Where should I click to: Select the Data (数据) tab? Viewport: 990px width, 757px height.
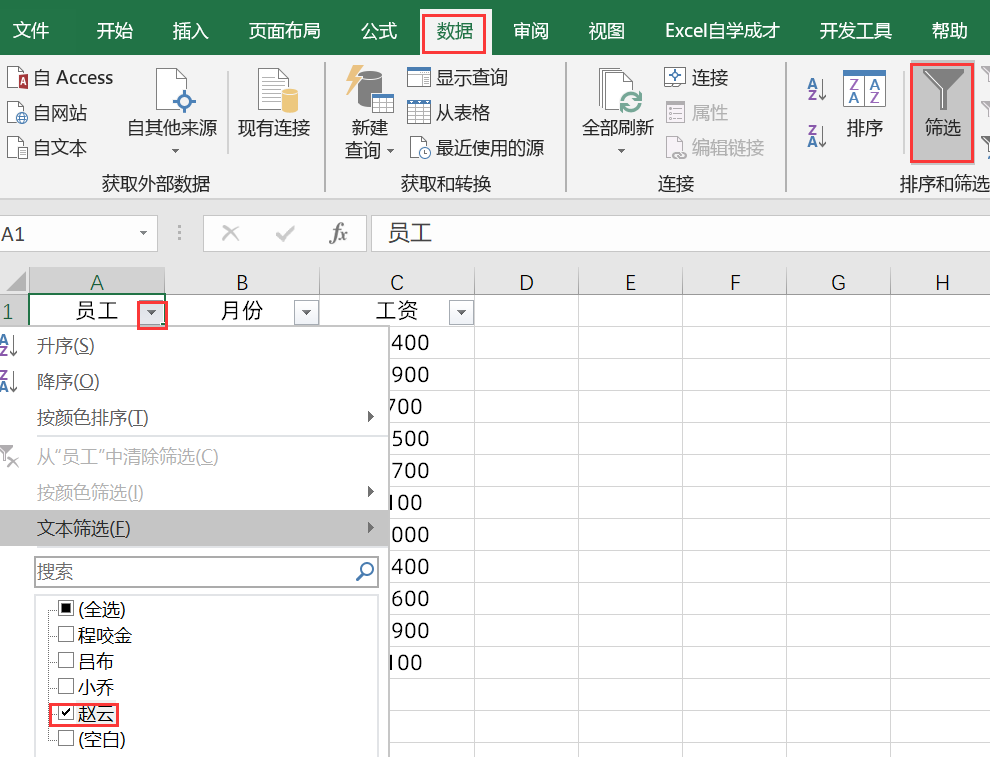tap(455, 30)
